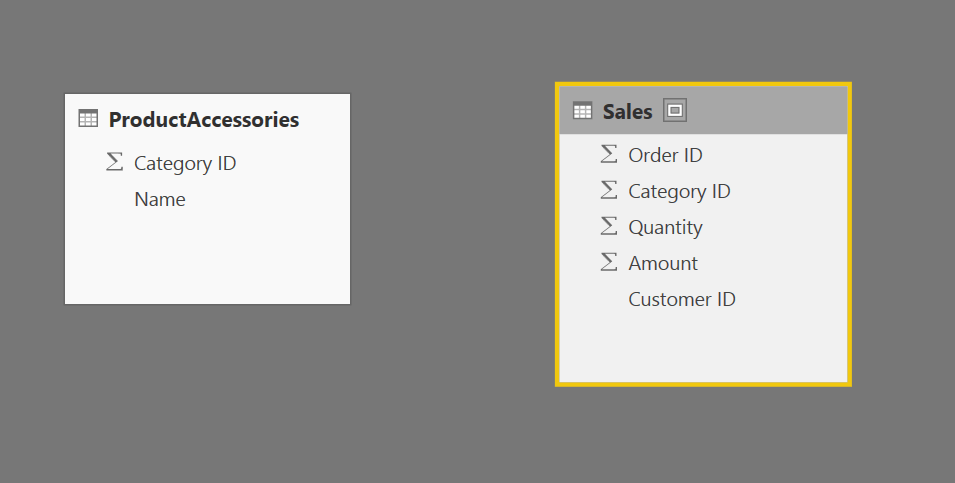Select Category ID field in ProductAccessories table

coord(207,163)
